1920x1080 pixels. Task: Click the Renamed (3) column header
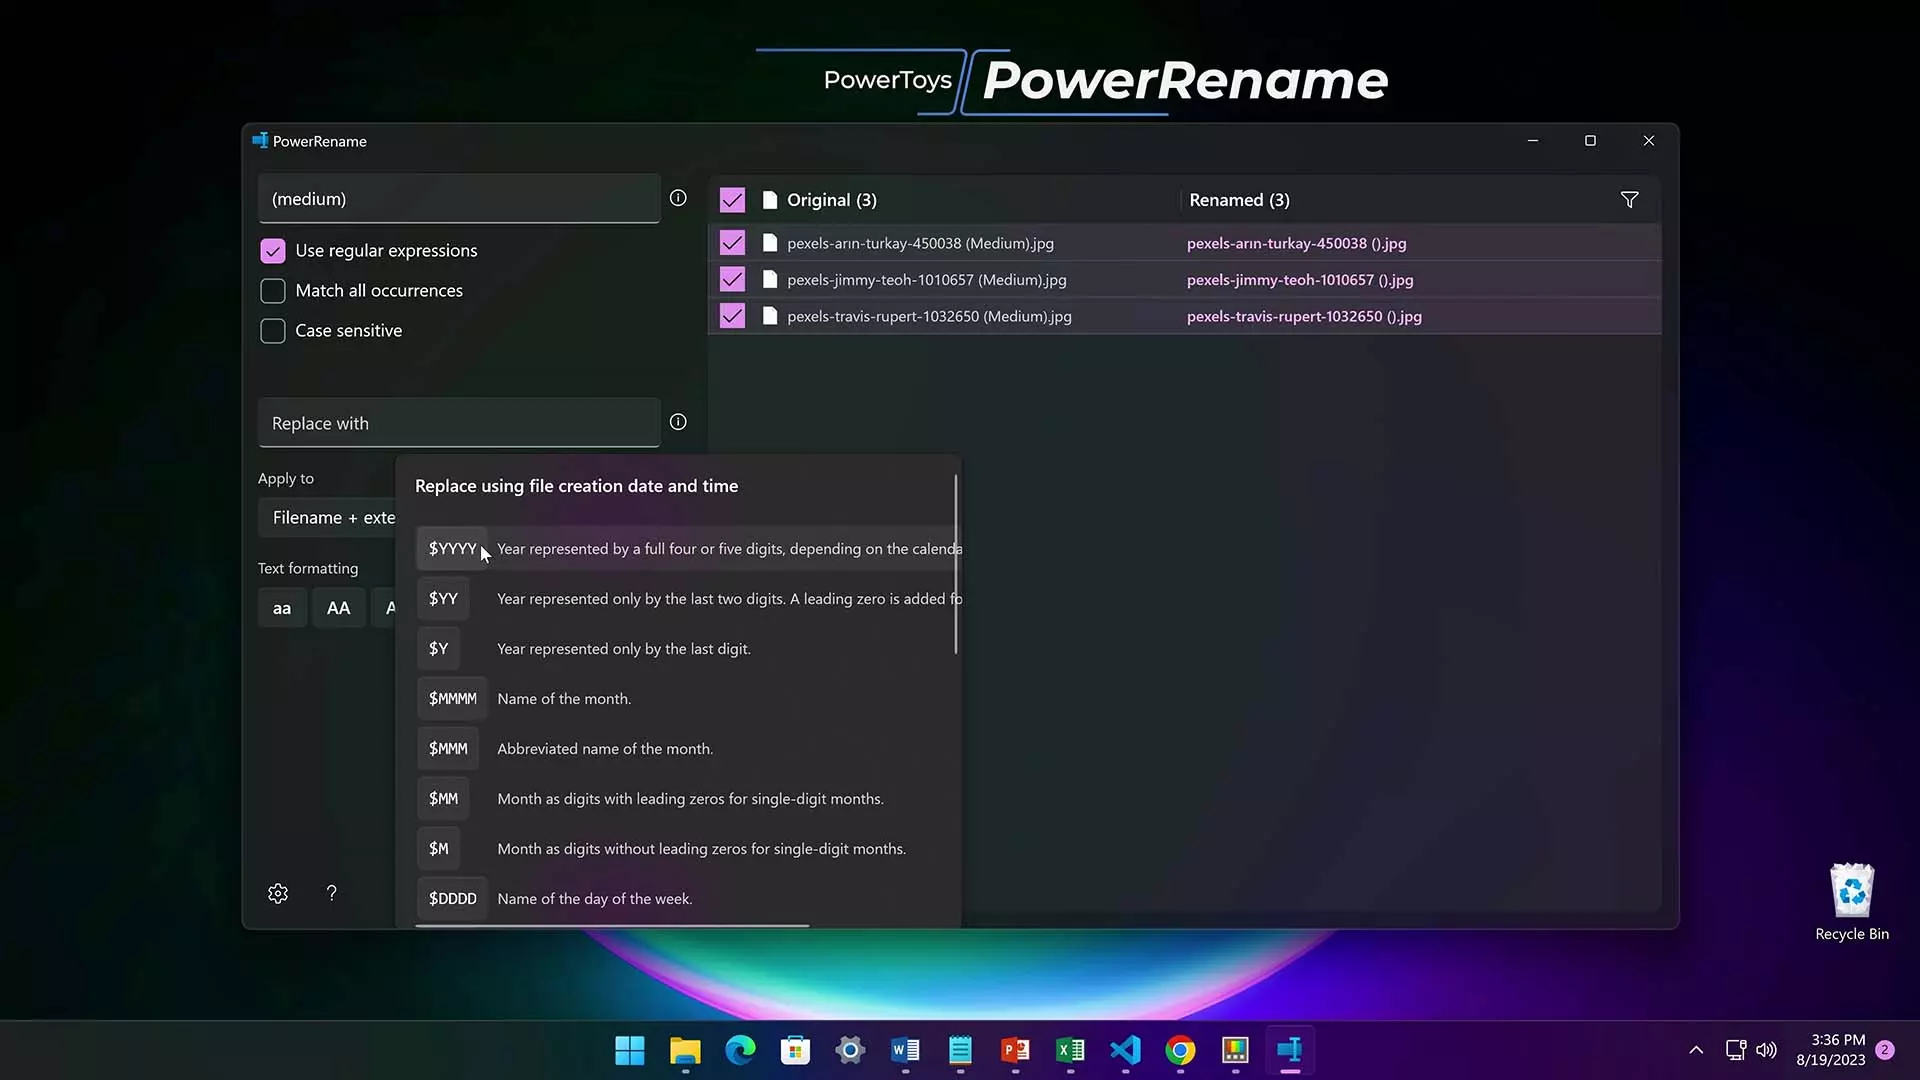point(1239,200)
